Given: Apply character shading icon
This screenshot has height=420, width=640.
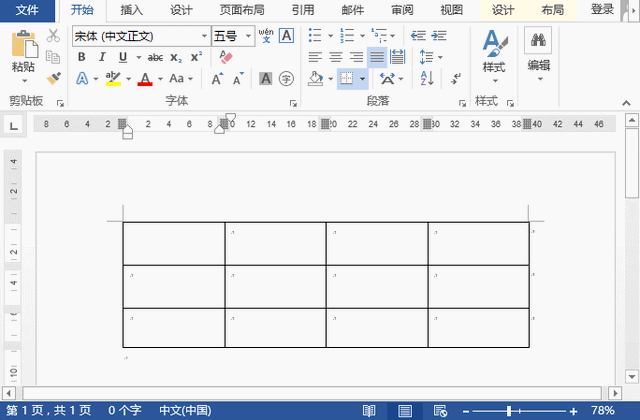Looking at the screenshot, I should (x=266, y=78).
